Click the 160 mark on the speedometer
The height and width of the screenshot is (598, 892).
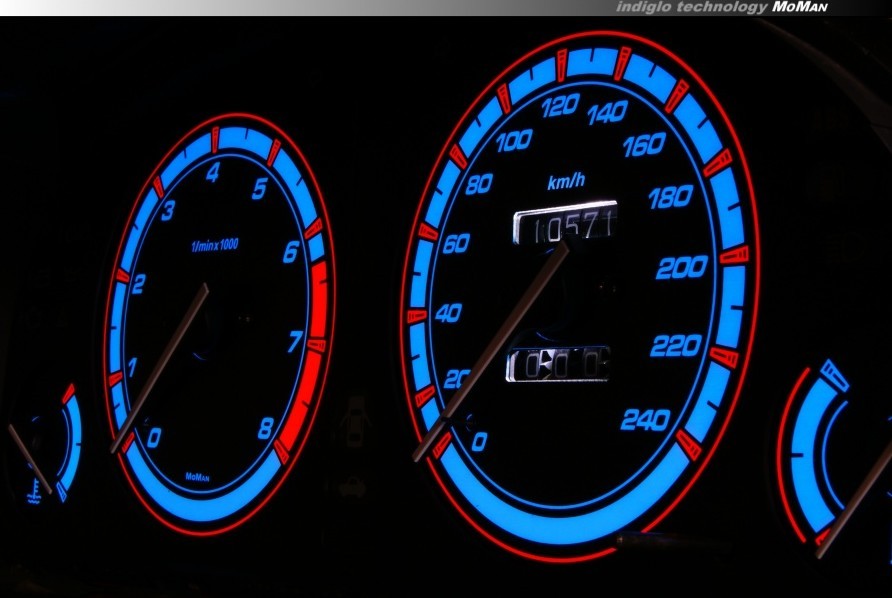[644, 146]
